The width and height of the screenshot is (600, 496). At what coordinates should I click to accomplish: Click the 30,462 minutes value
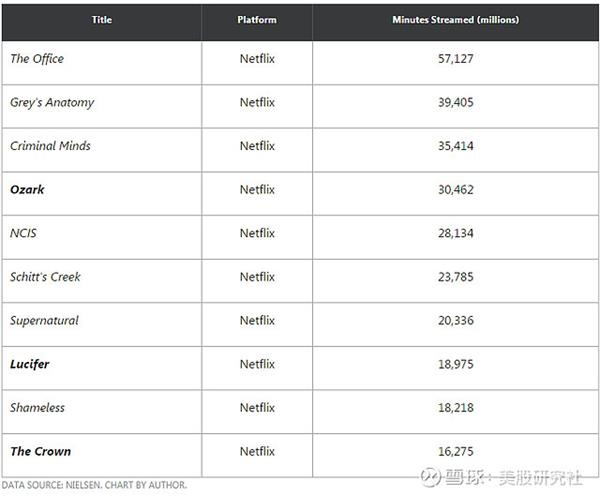coord(456,189)
